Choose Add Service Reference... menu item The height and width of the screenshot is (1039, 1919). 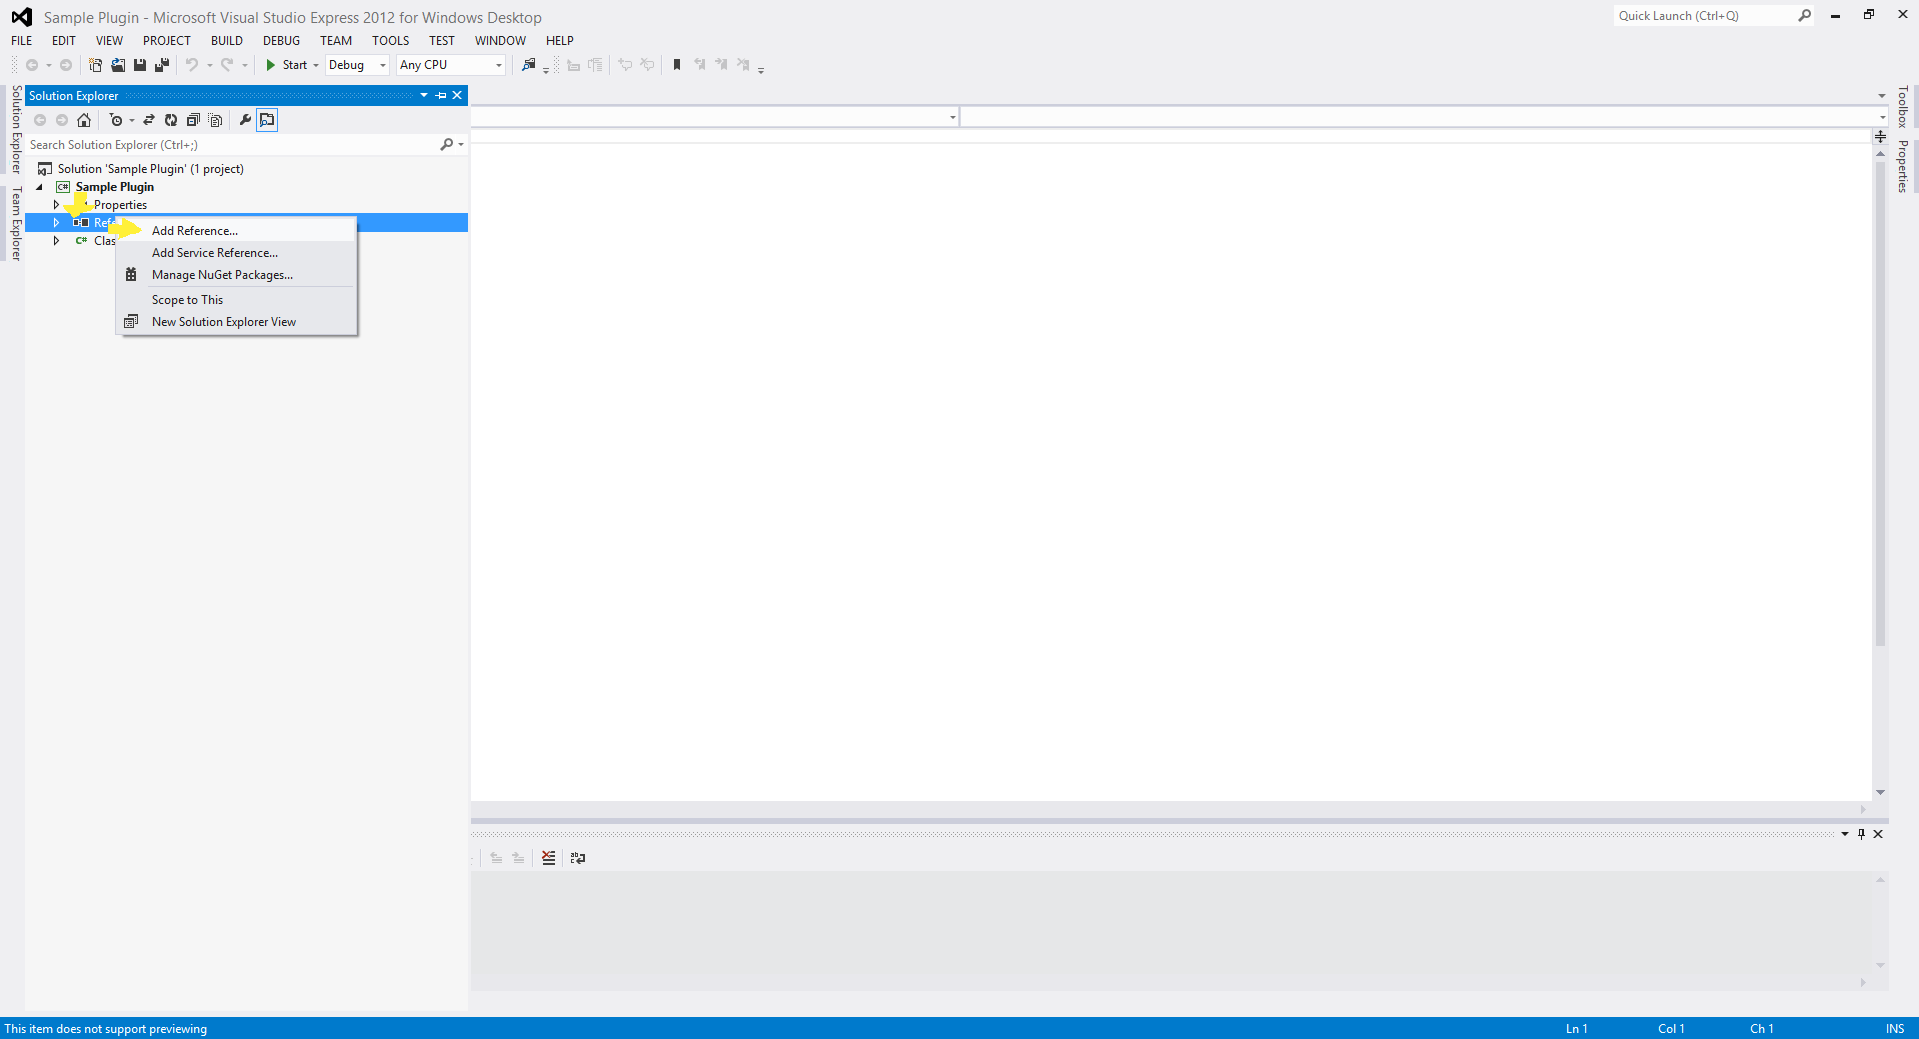(237, 253)
